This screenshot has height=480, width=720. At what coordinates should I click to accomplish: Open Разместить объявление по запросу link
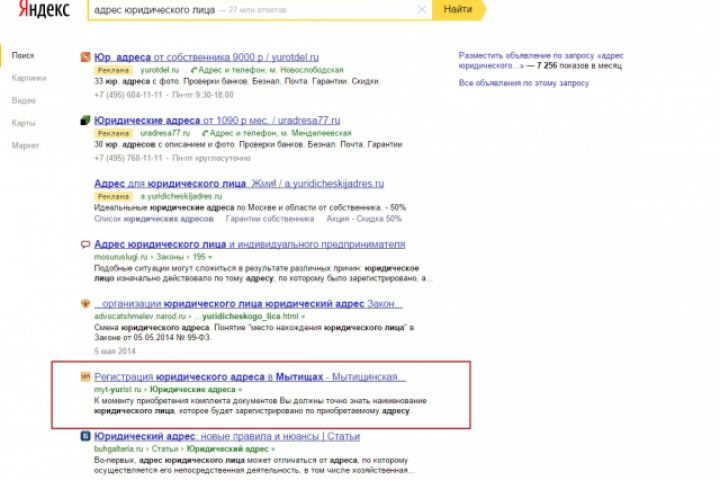(541, 61)
